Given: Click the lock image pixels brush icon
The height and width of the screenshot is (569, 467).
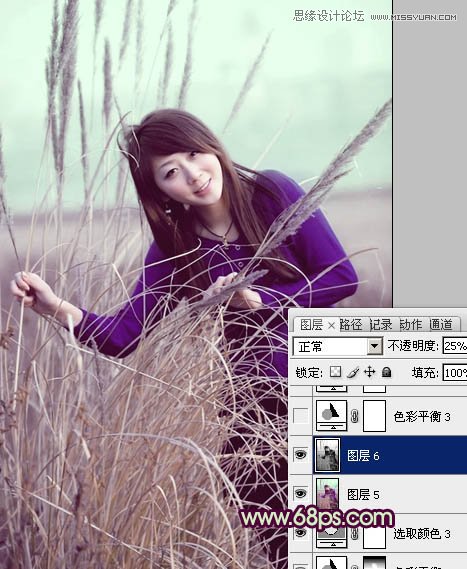Looking at the screenshot, I should 353,372.
